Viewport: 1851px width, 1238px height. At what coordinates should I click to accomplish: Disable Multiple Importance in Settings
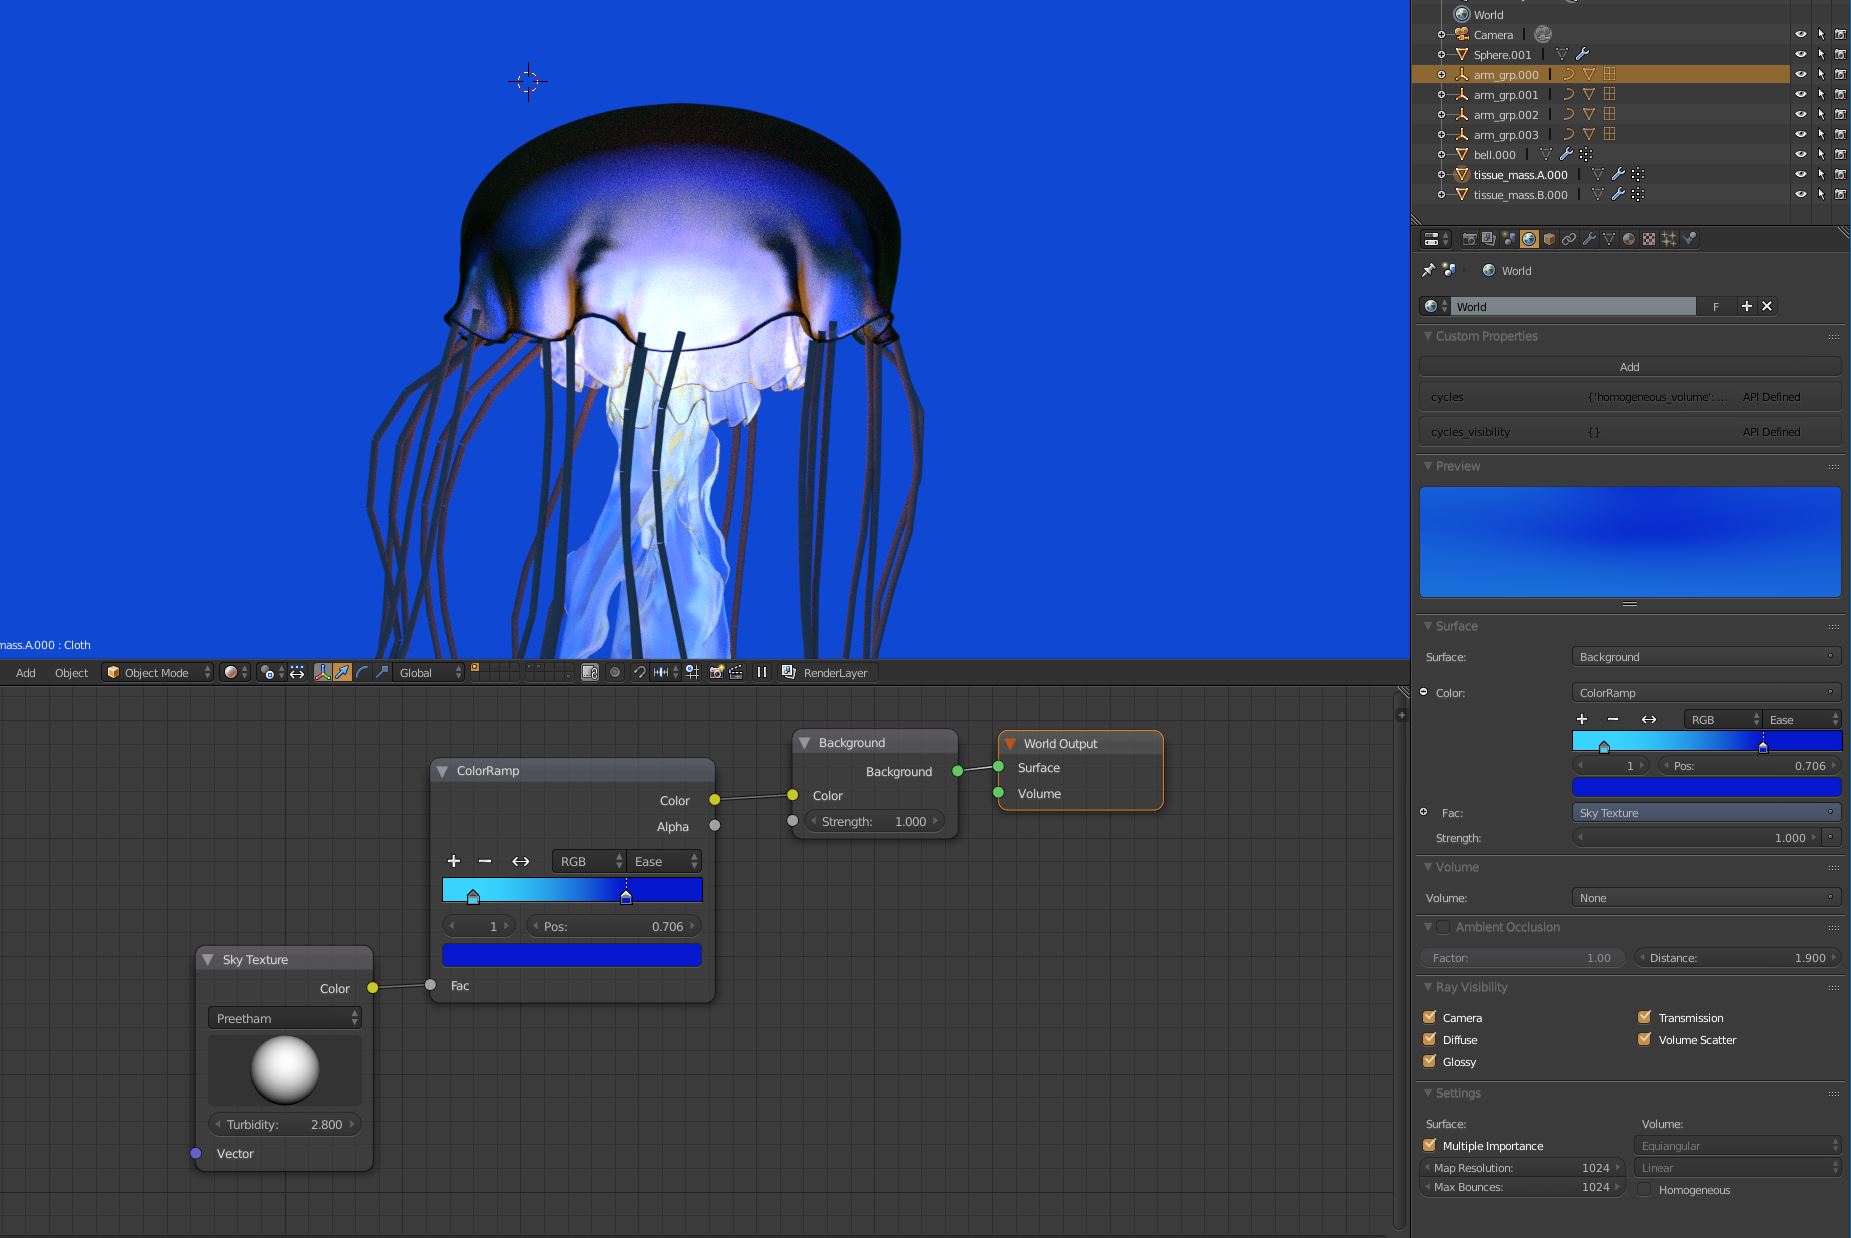click(x=1430, y=1145)
